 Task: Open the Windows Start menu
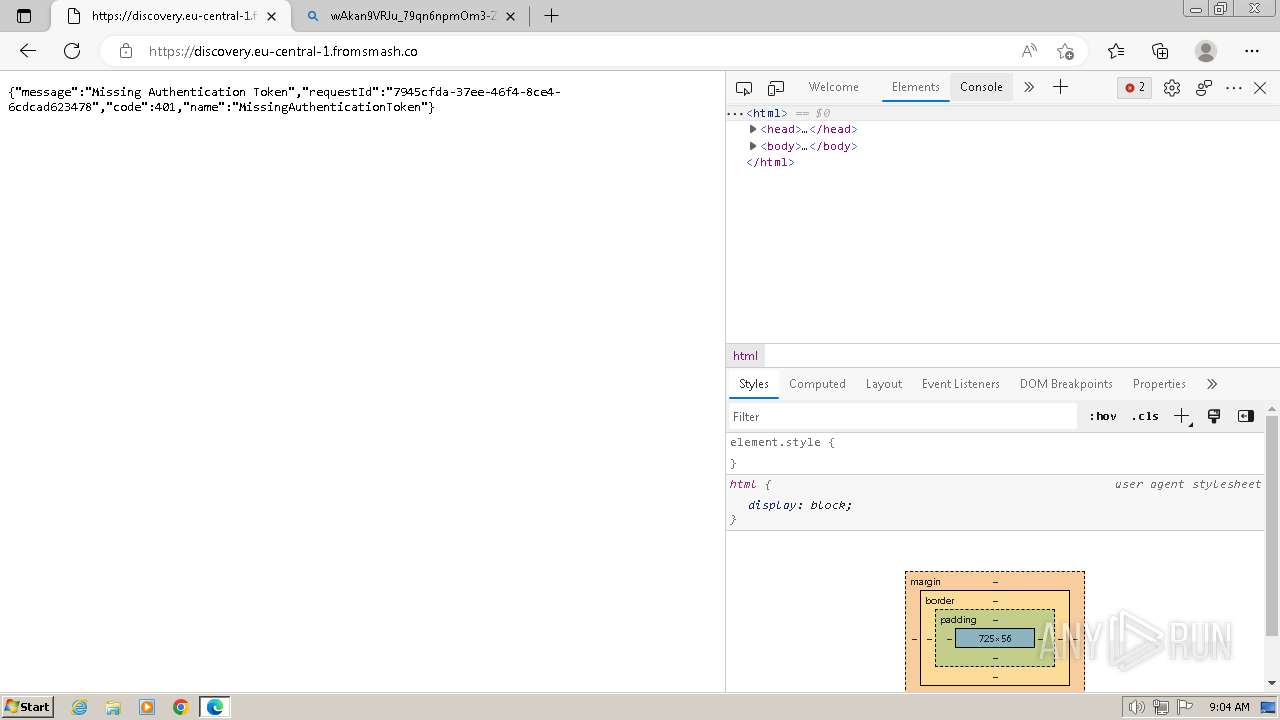coord(27,706)
